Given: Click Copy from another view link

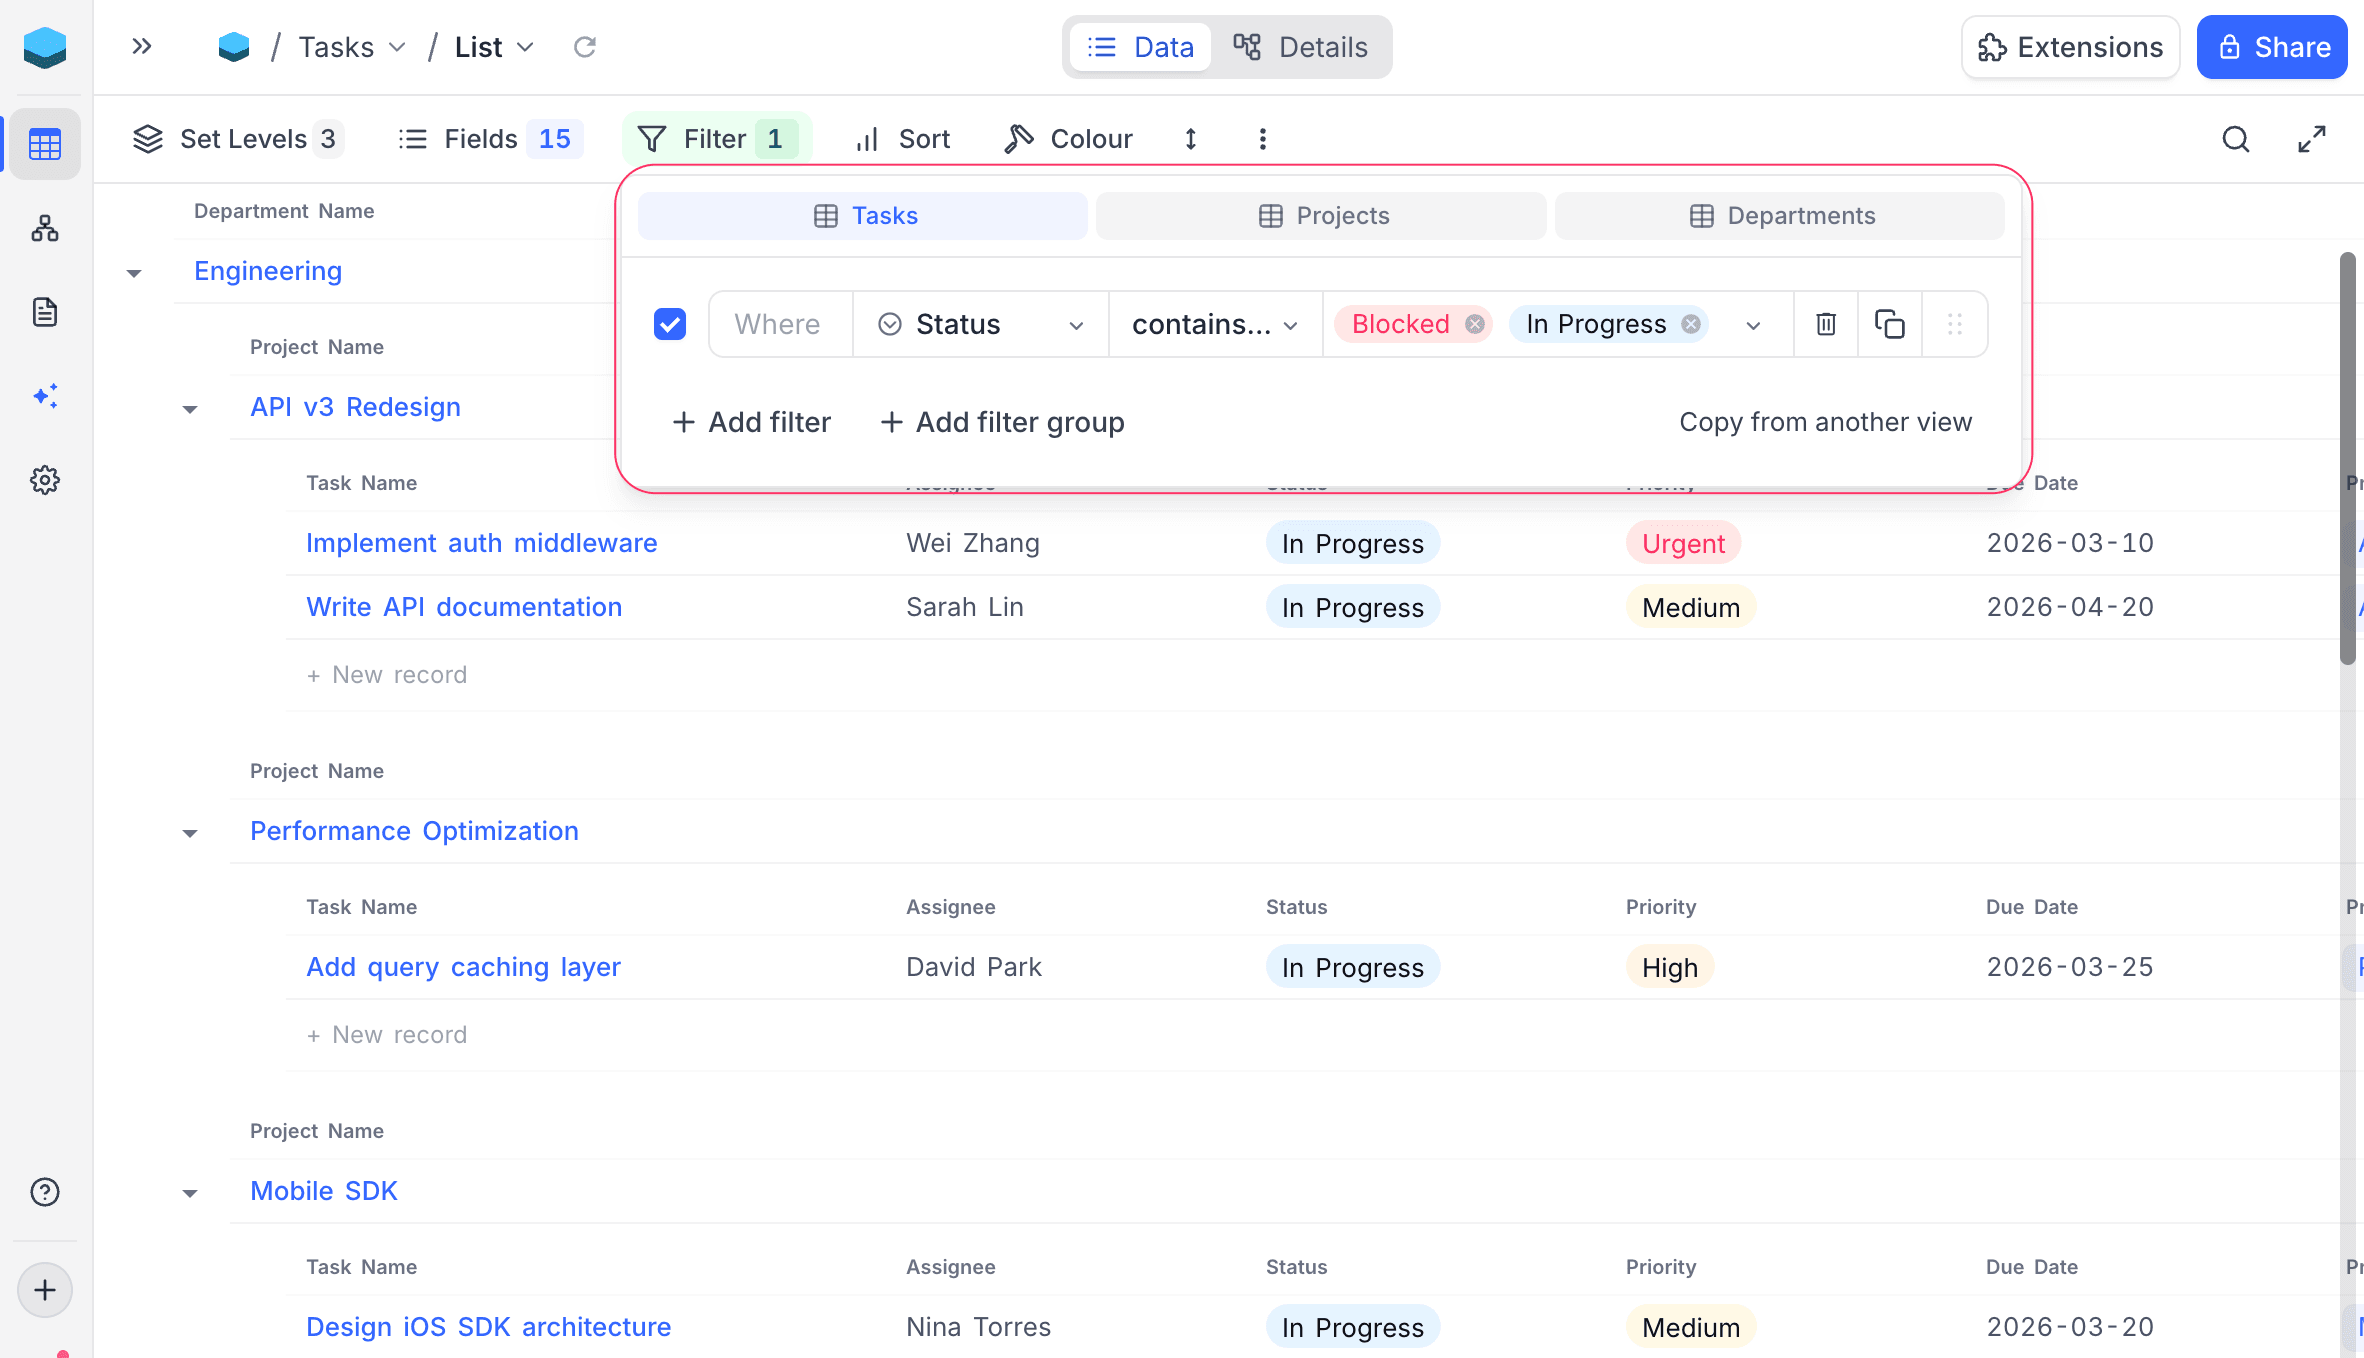Looking at the screenshot, I should (x=1825, y=422).
